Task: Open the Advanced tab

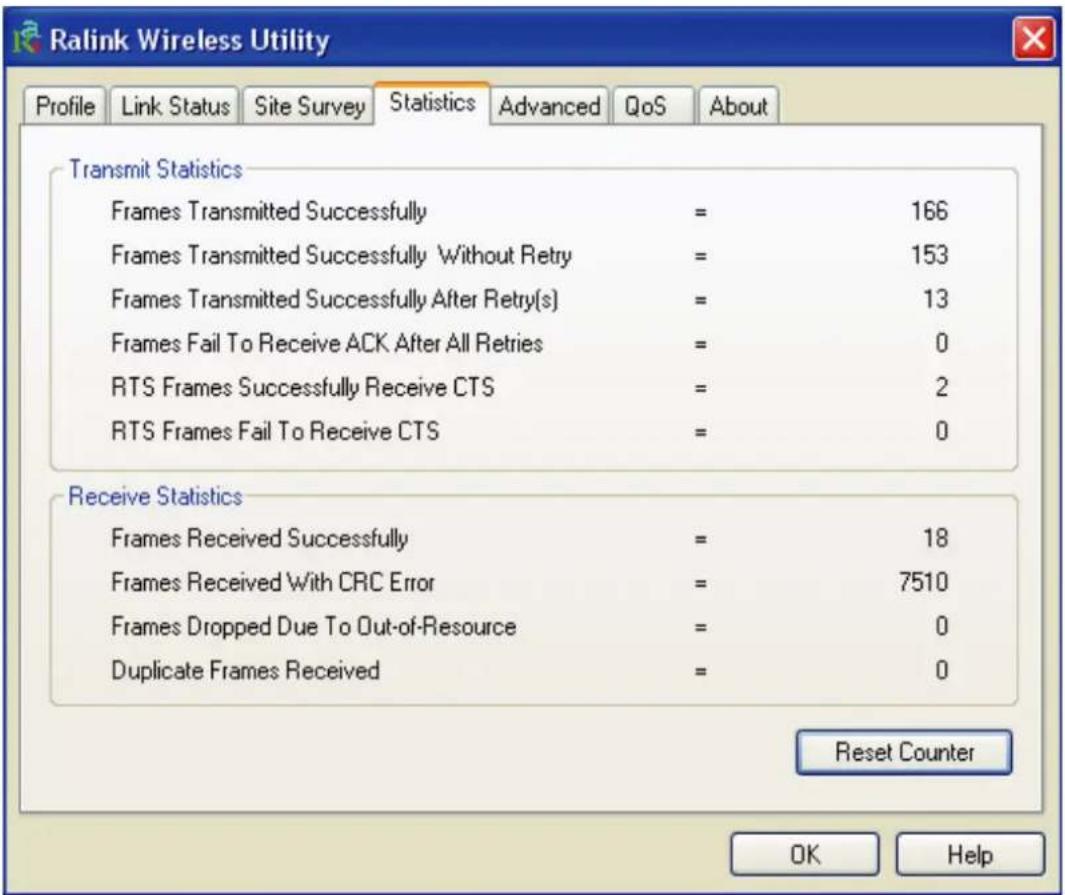Action: [x=549, y=106]
